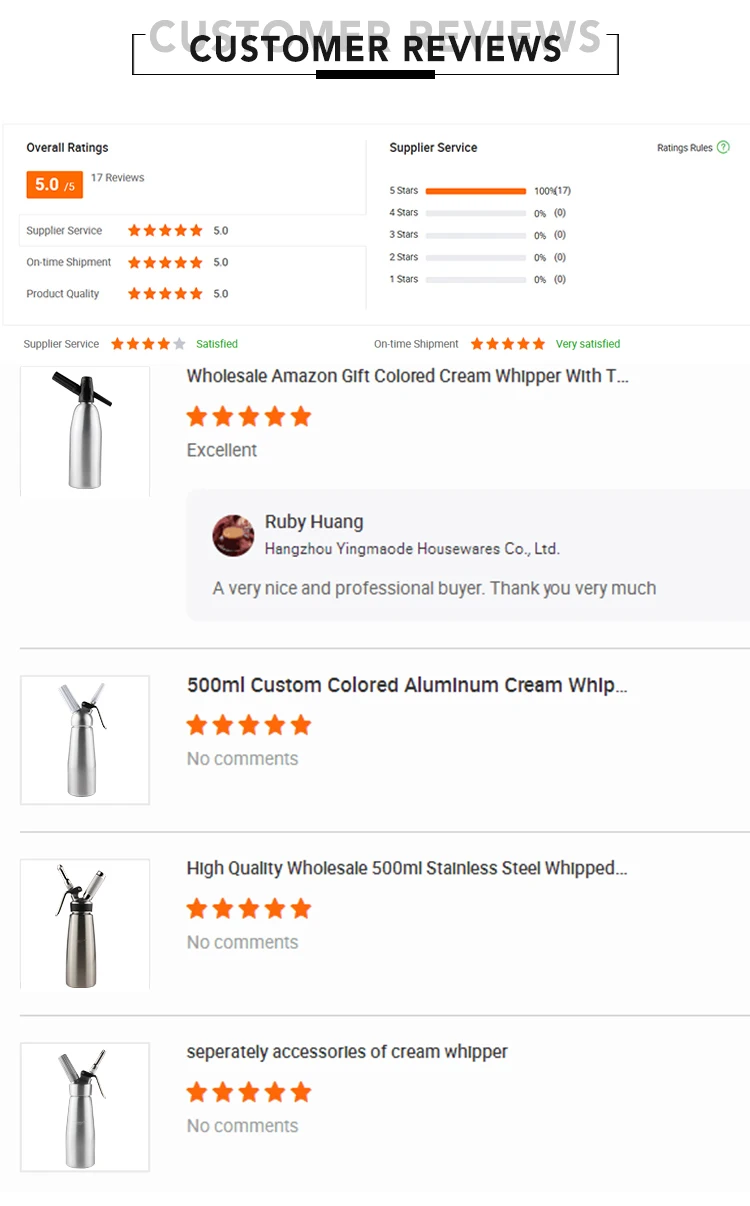Open 'High Quality Wholesale 500ml Stainless Steel Whipped' link
The image size is (750, 1206).
(407, 869)
